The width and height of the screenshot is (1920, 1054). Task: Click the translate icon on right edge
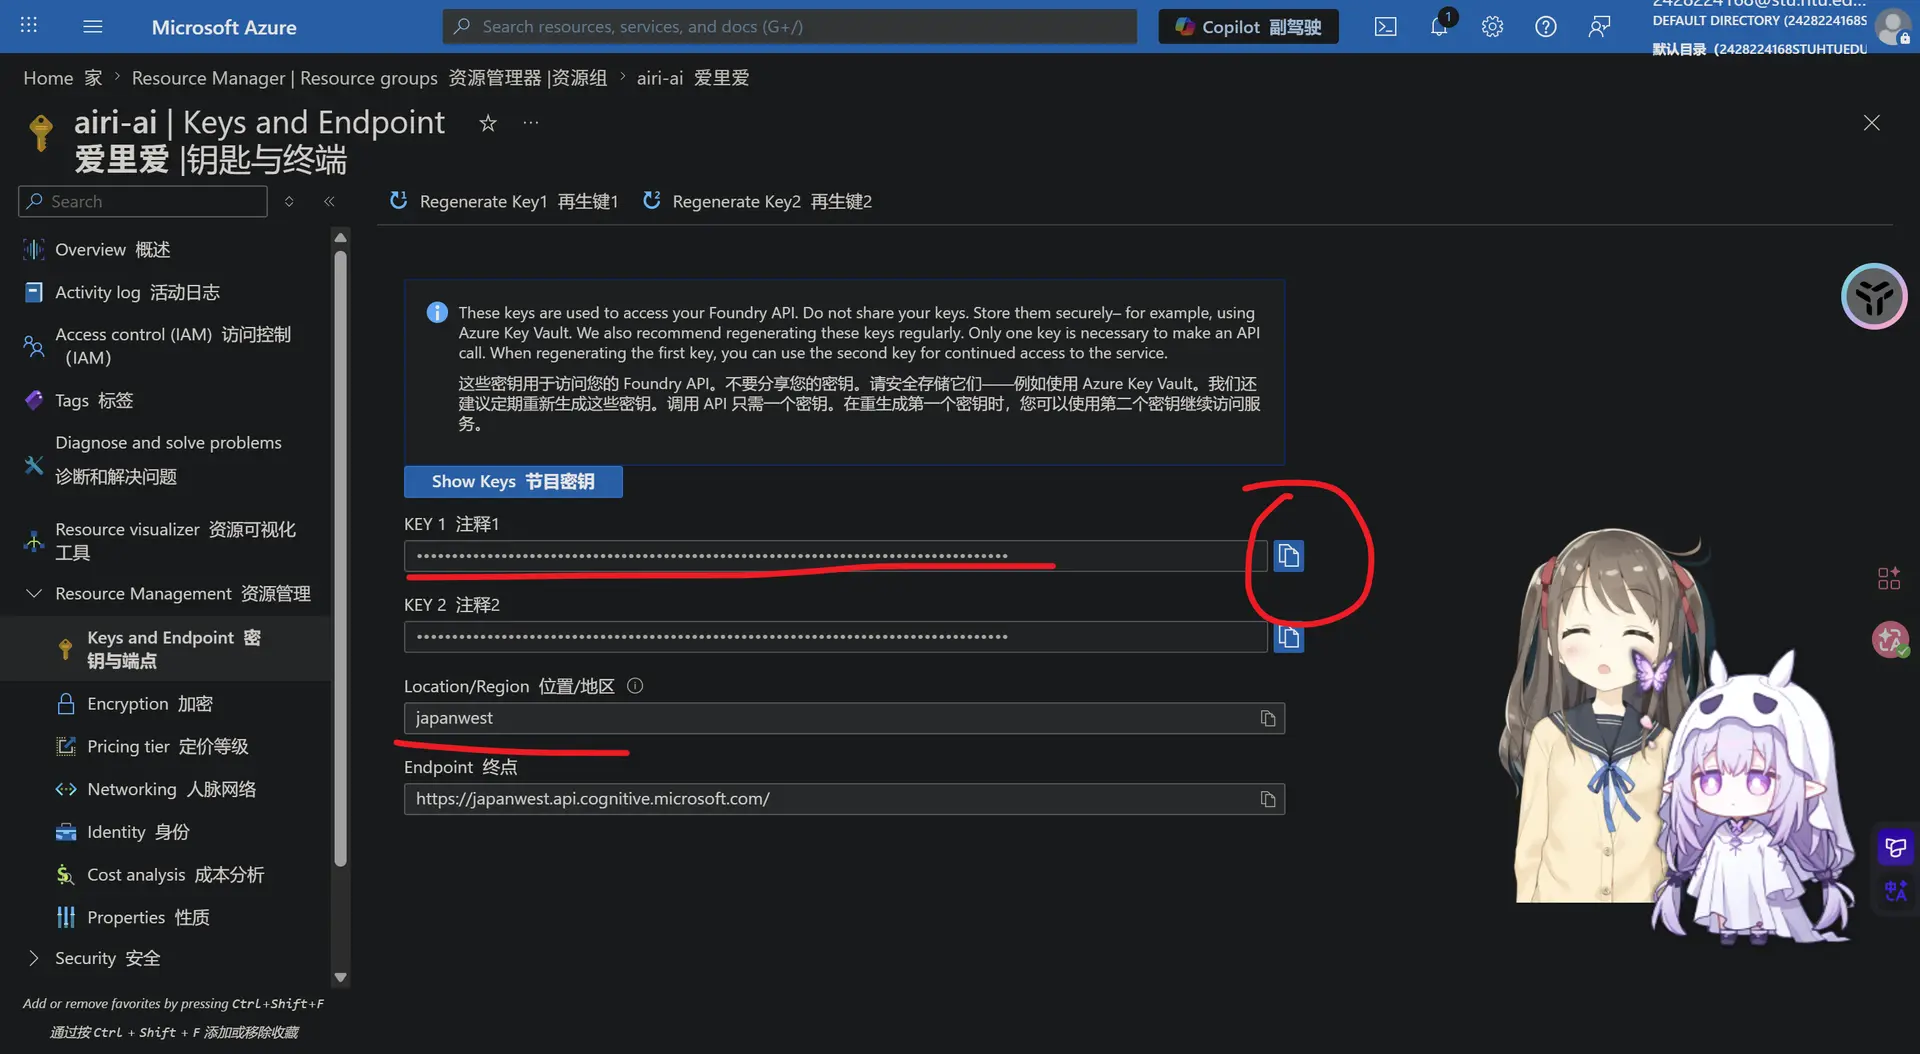[1895, 891]
